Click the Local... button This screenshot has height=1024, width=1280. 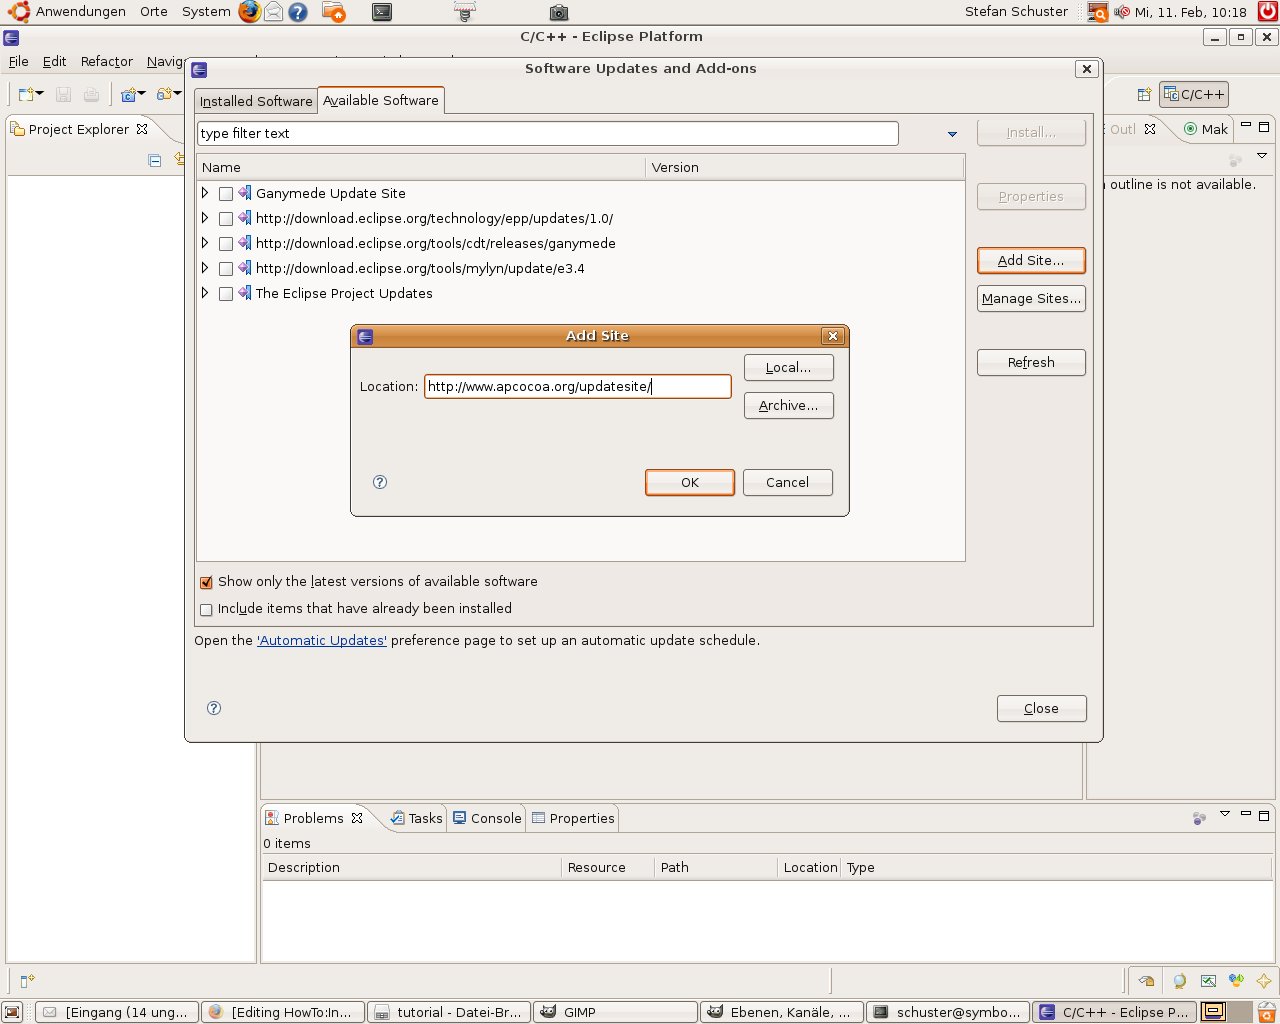pos(789,367)
